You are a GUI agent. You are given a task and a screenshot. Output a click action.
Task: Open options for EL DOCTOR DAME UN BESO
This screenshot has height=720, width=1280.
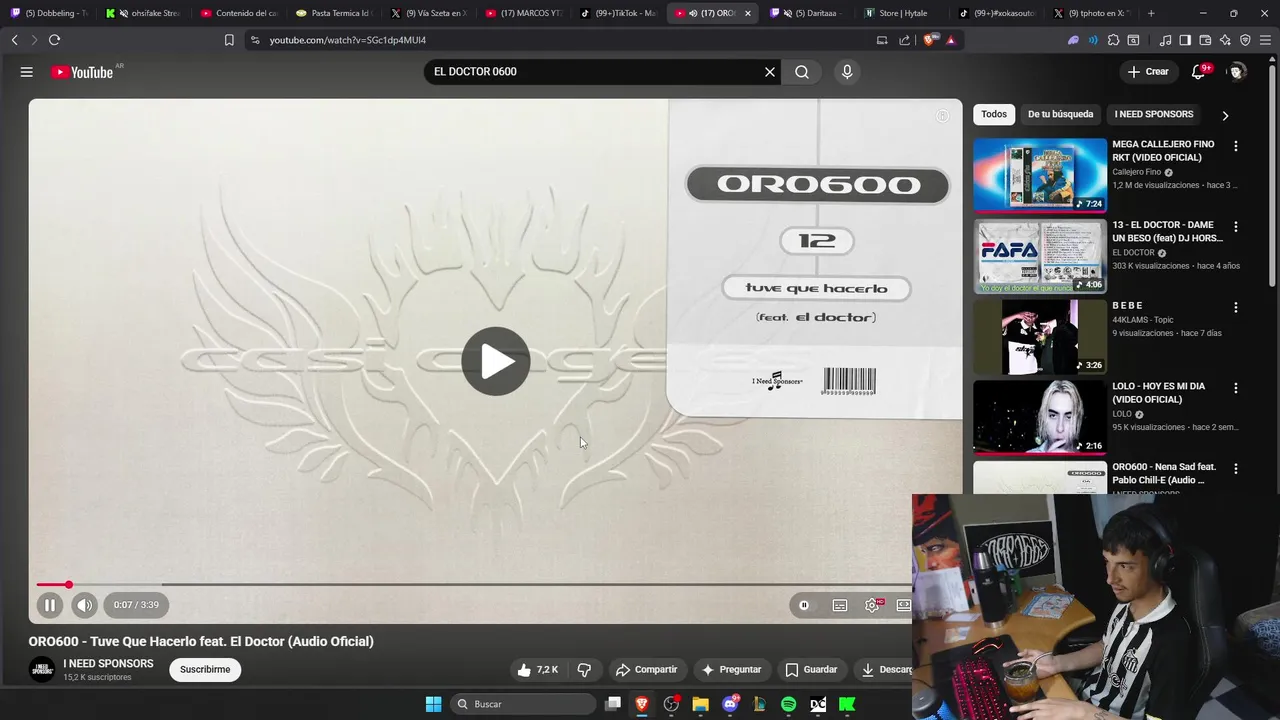pos(1235,227)
